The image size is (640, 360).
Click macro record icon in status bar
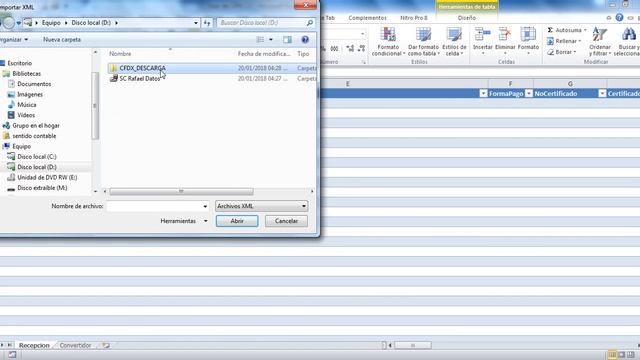coord(12,355)
